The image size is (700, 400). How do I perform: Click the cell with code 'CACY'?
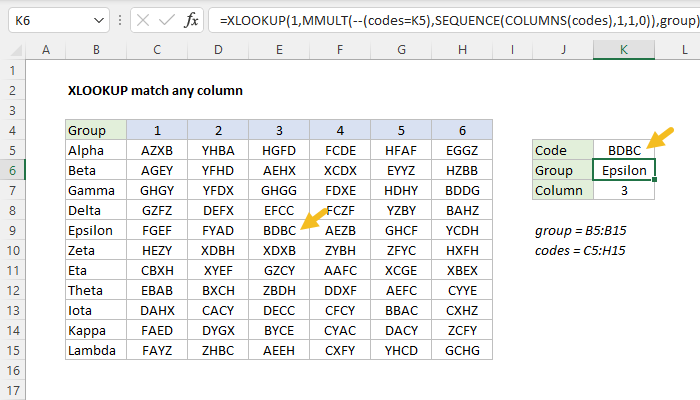pyautogui.click(x=218, y=310)
